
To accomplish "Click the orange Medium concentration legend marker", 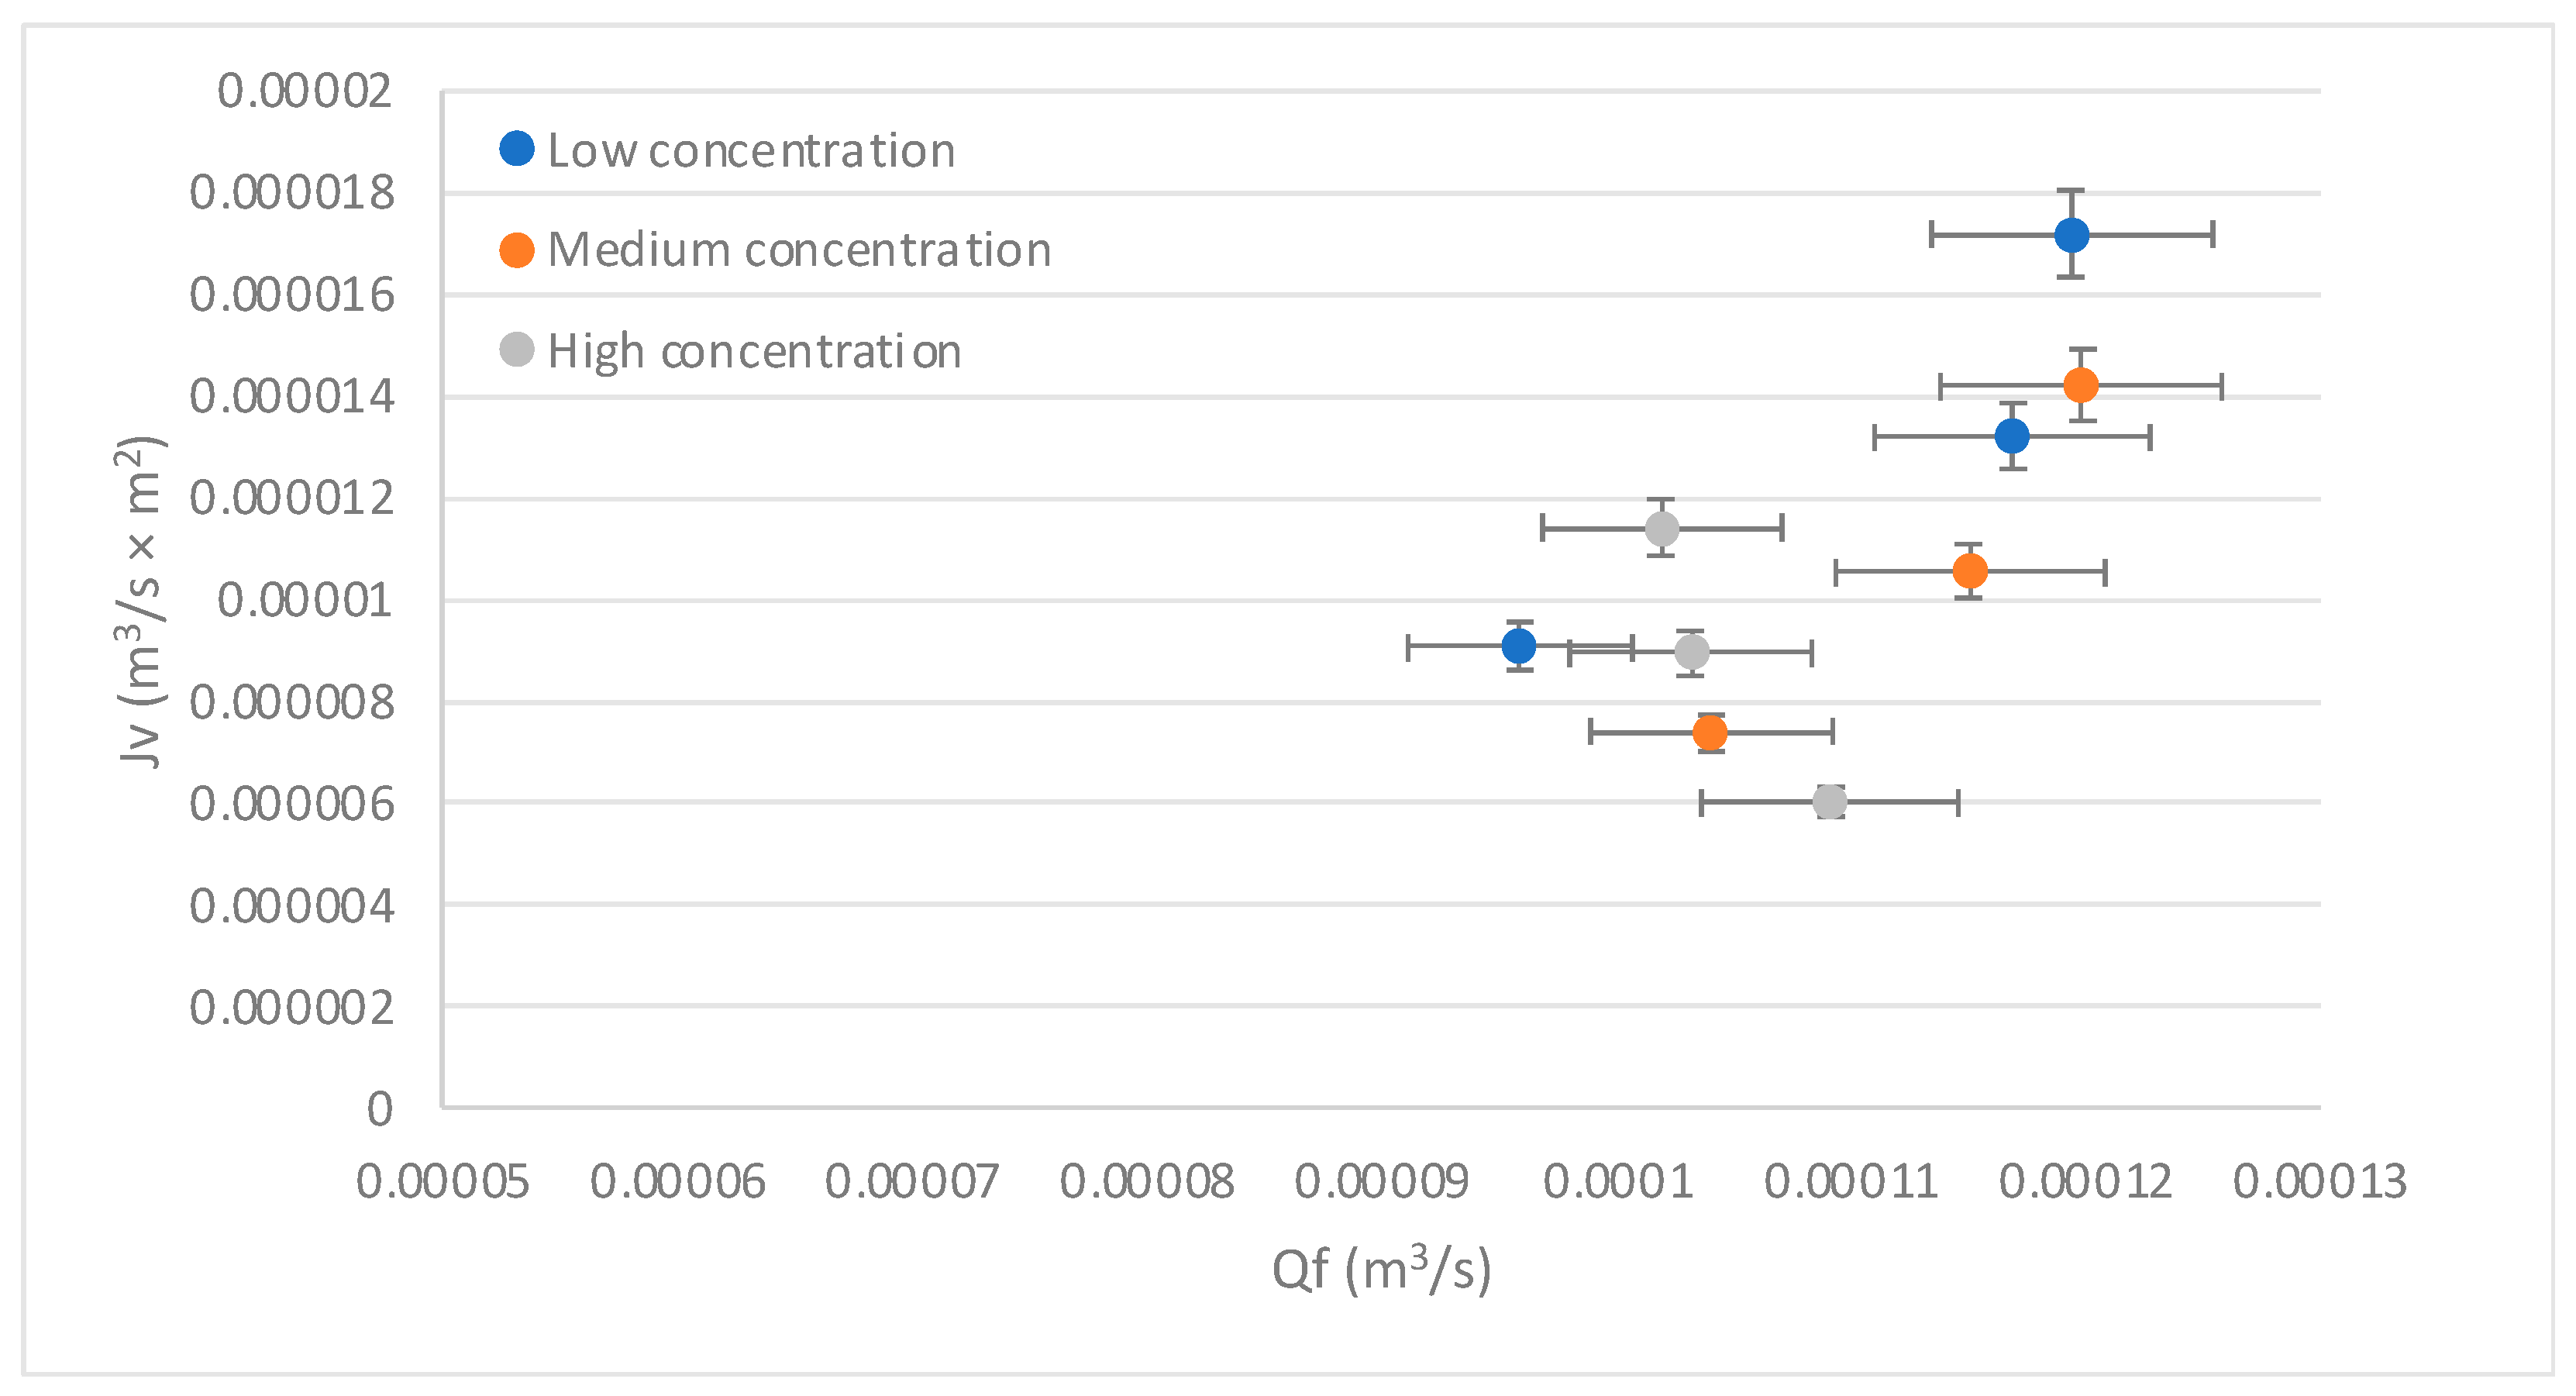I will [517, 250].
